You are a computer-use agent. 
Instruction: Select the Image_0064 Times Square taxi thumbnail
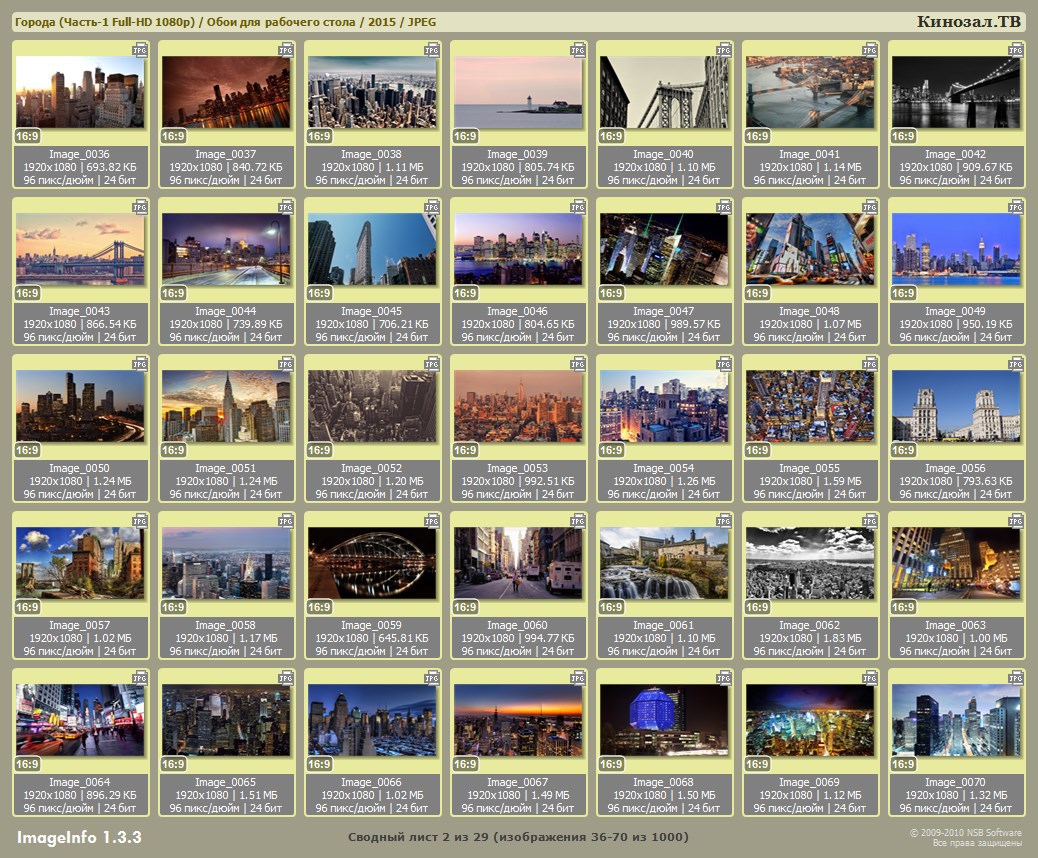(x=80, y=719)
